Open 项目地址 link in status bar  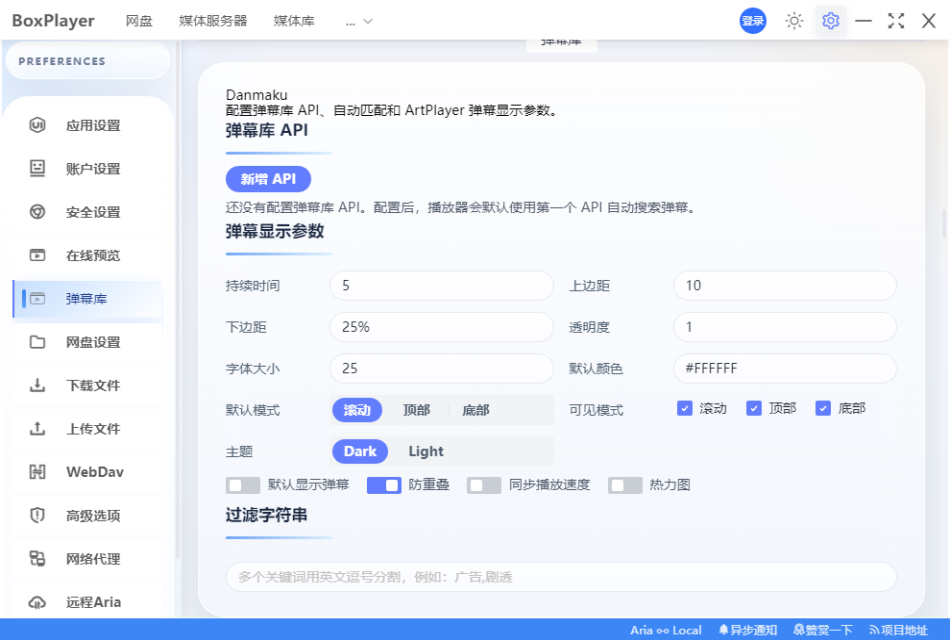click(899, 630)
